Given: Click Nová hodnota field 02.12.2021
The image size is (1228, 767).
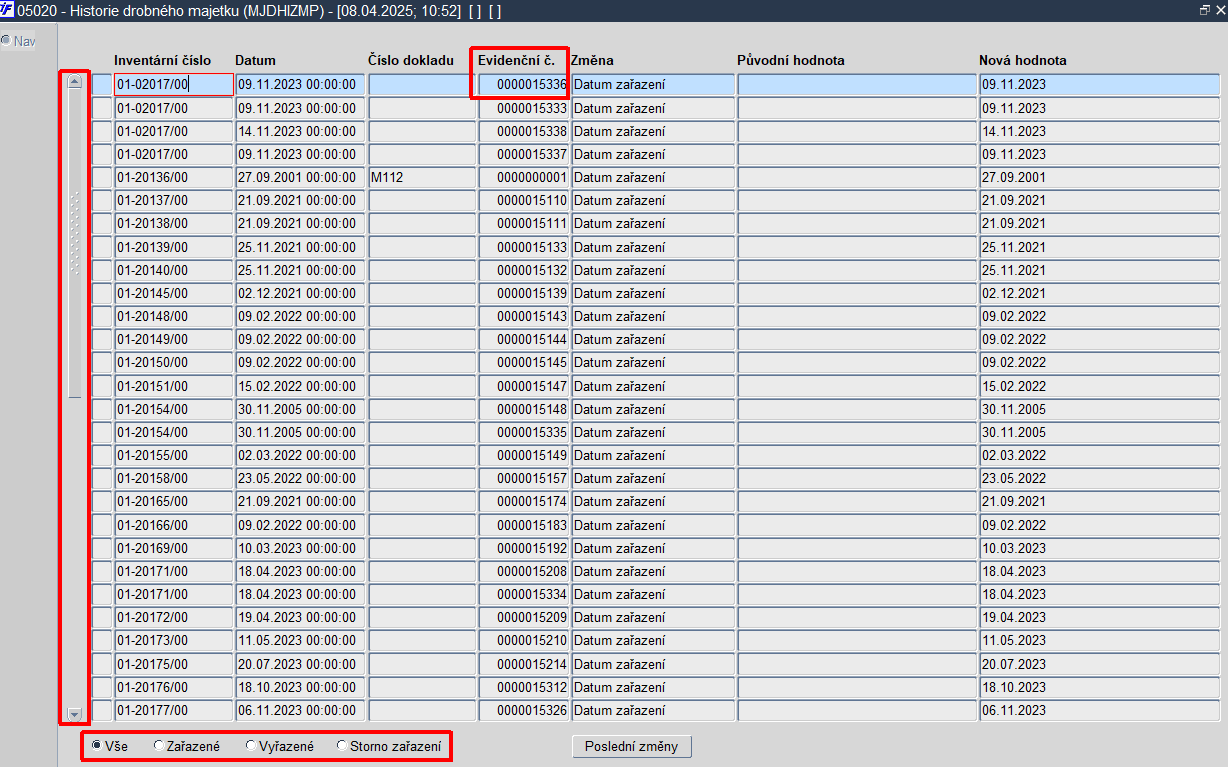Looking at the screenshot, I should click(1100, 293).
